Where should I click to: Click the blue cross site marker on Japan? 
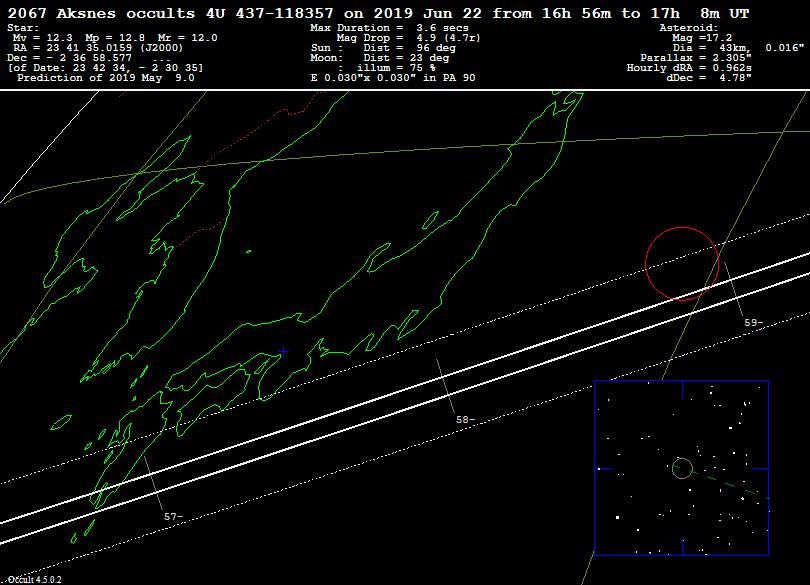point(283,351)
